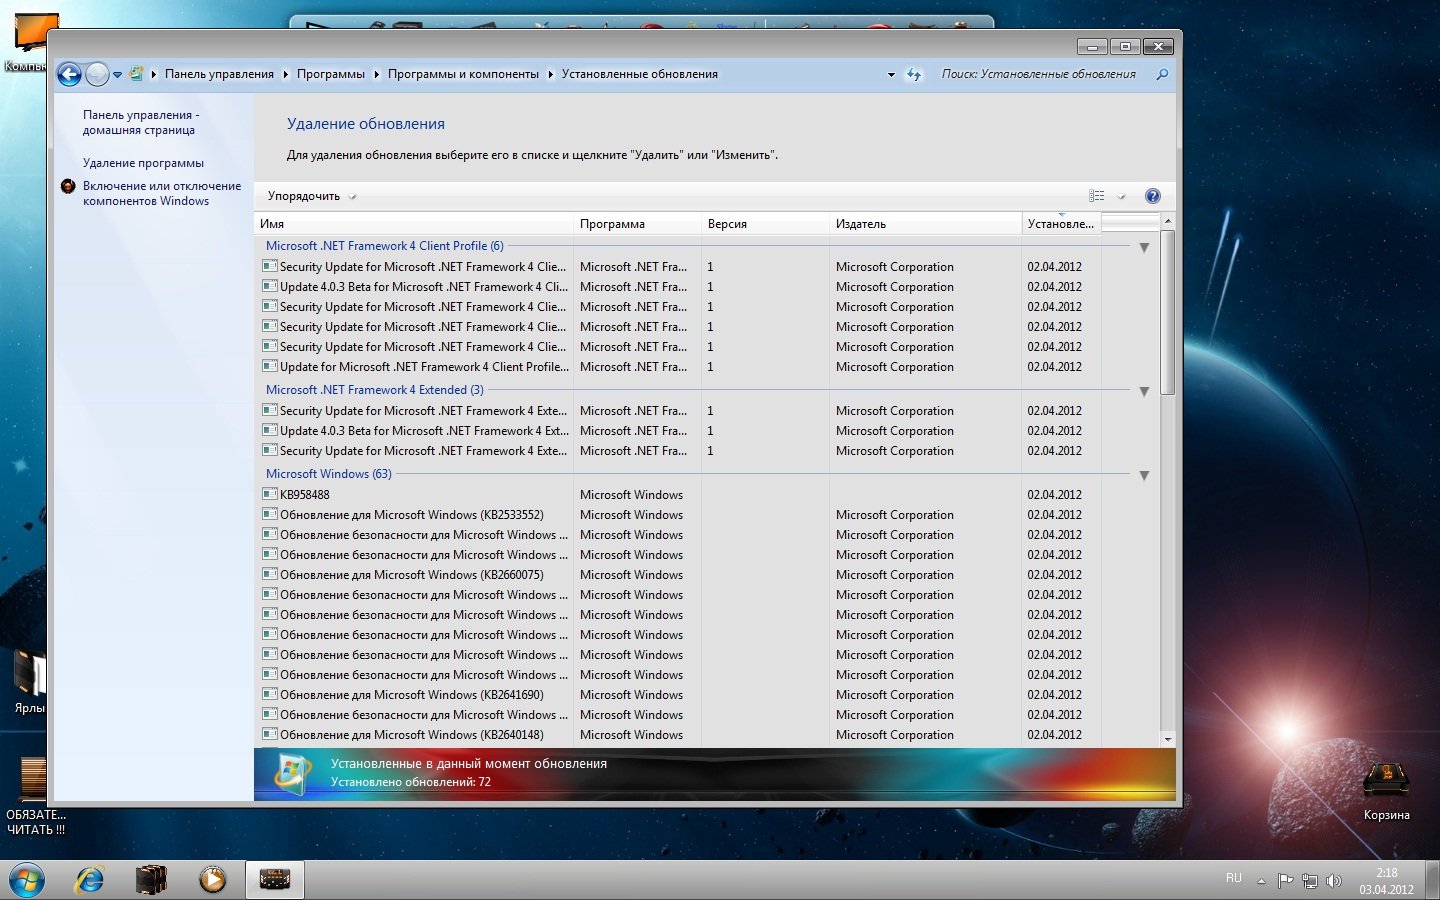
Task: Open 'Включение или отключение компонентов Windows' link
Action: tap(162, 193)
